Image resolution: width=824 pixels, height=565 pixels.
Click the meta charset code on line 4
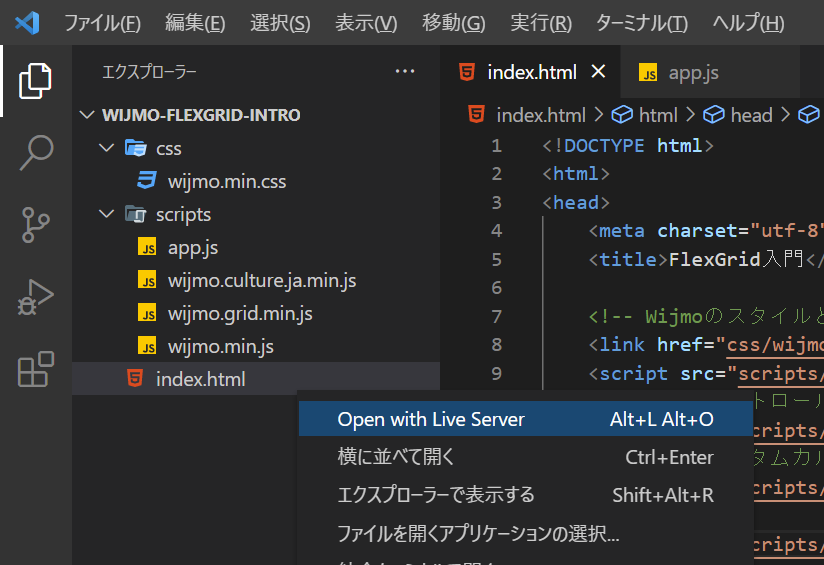(x=706, y=231)
